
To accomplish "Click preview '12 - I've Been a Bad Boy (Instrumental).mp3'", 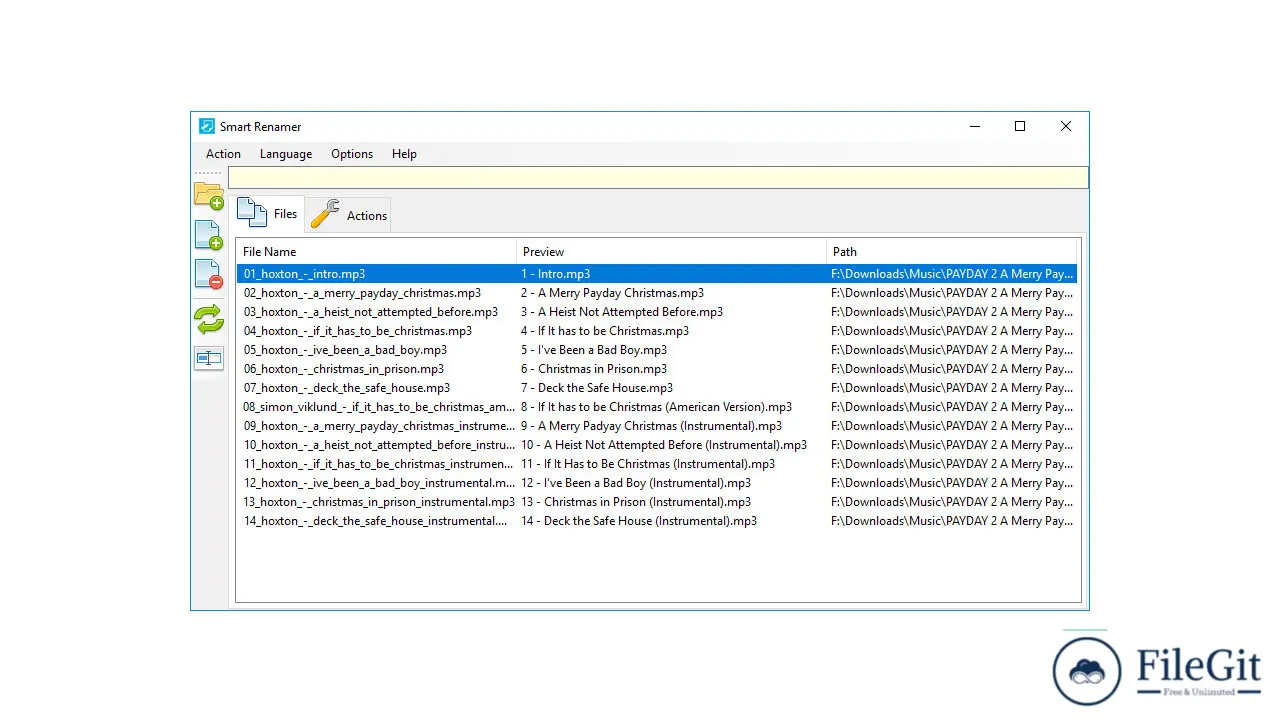I will tap(635, 483).
